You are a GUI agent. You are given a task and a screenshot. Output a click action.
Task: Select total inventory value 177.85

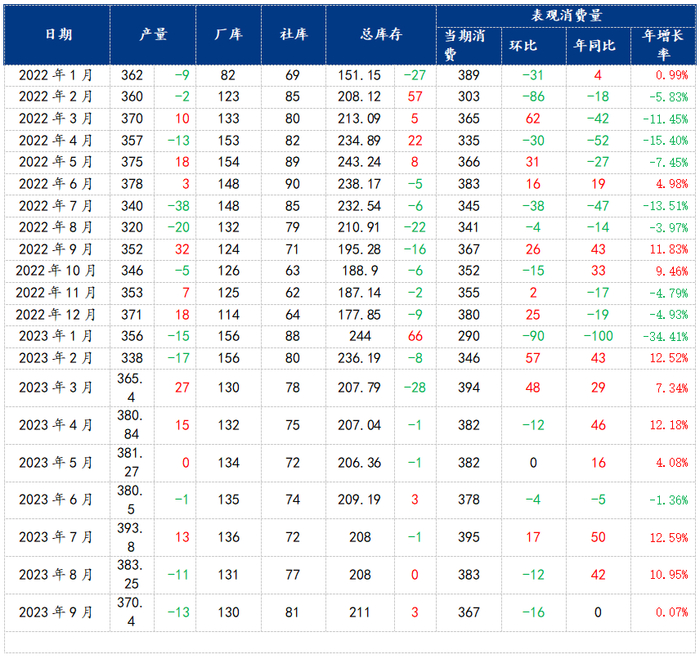coord(359,314)
